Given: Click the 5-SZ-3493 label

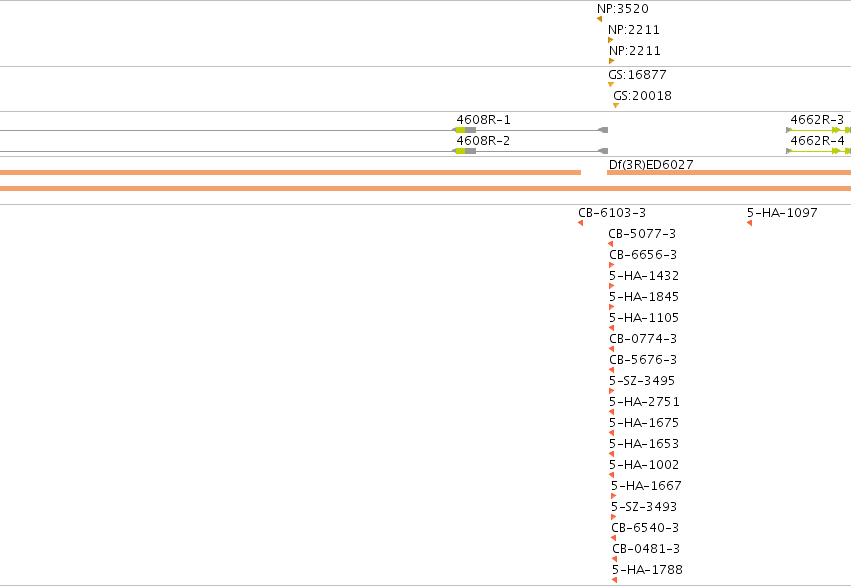Looking at the screenshot, I should click(644, 507).
